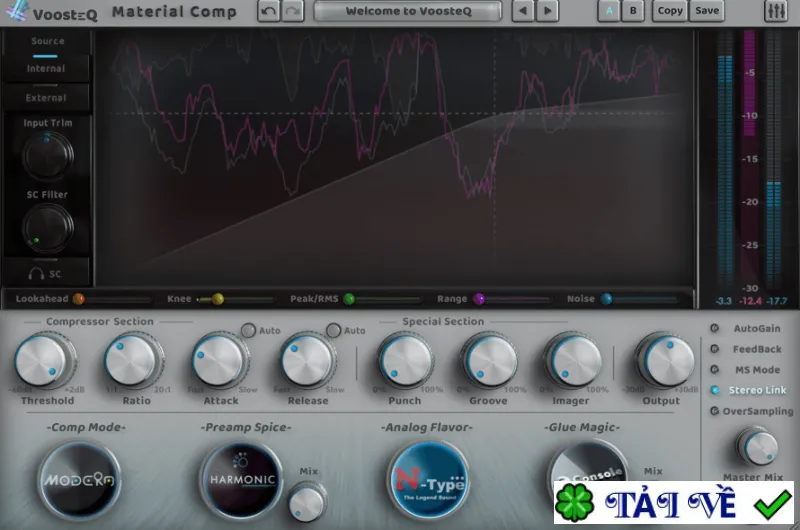
Task: Enable Auto for Attack
Action: [x=248, y=331]
